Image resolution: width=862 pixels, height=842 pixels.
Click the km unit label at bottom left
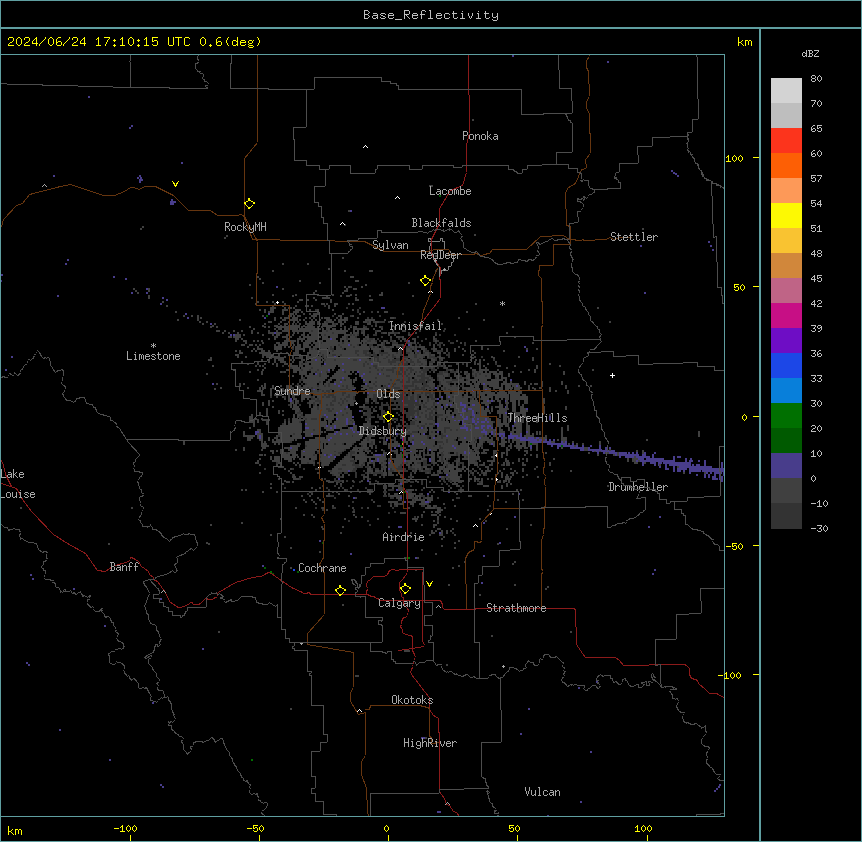[x=15, y=830]
